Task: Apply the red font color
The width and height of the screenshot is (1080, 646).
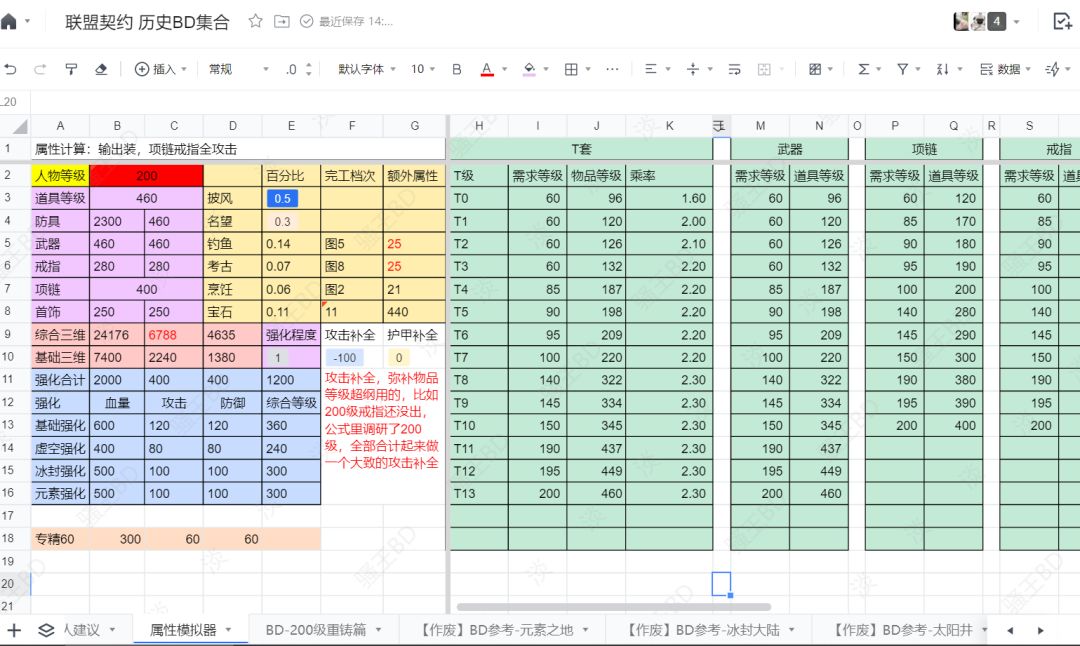Action: (487, 69)
